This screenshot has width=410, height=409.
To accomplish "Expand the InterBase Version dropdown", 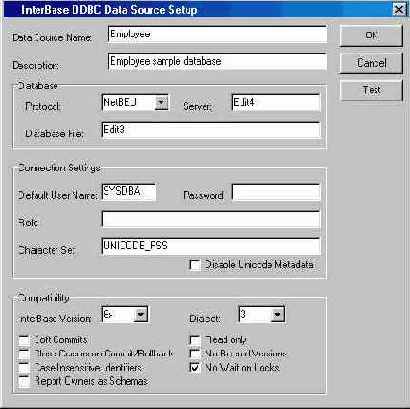I will point(141,314).
